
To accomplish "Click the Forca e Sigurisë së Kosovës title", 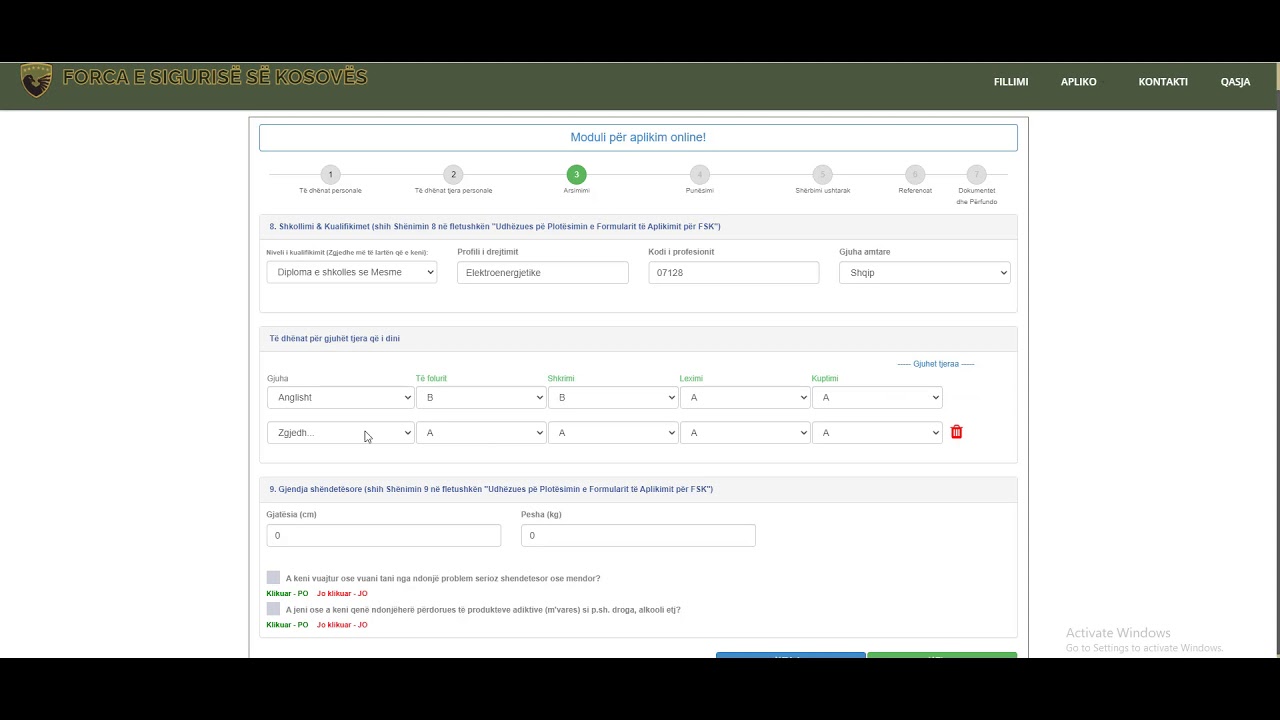I will tap(215, 77).
